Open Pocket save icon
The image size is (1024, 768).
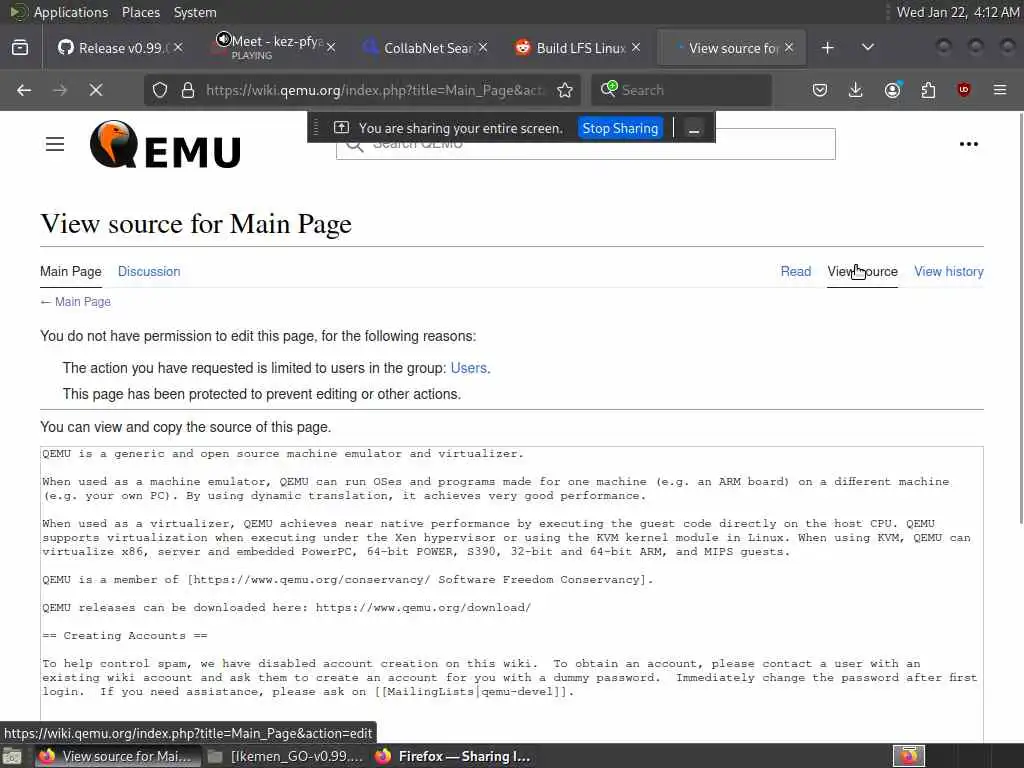point(820,90)
